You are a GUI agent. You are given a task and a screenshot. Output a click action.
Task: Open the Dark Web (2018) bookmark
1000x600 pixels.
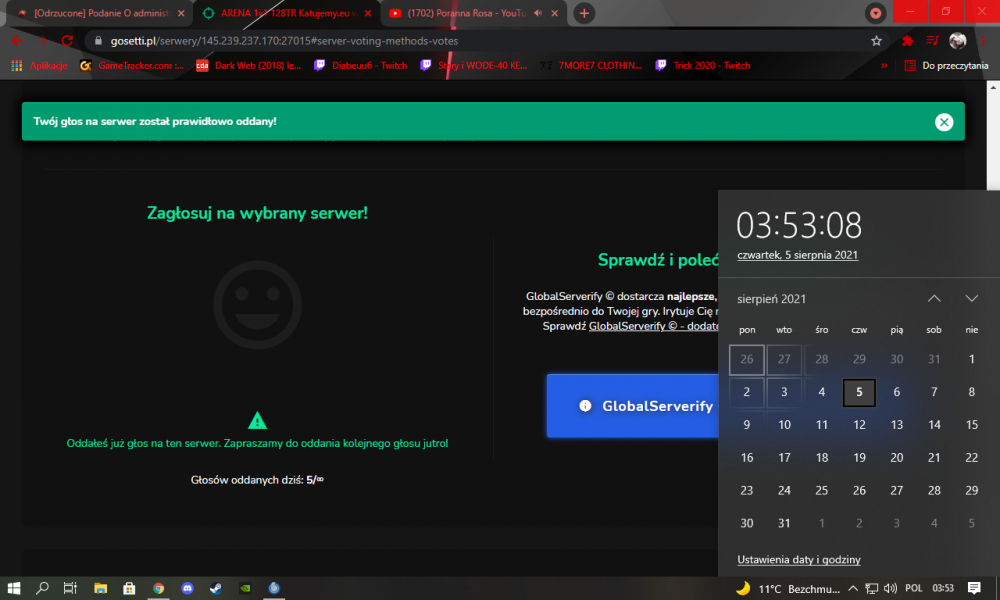(248, 66)
